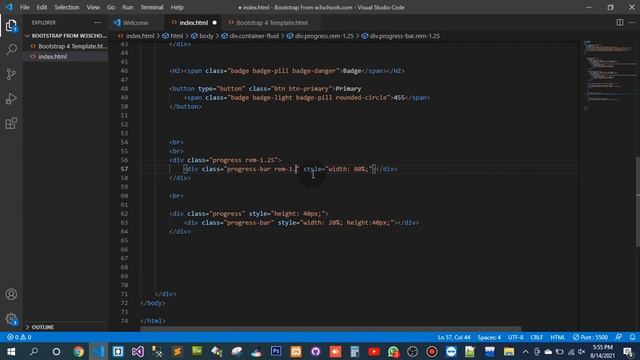Screen dimensions: 640x360
Task: Click the feedback icon in status bar
Action: coord(619,337)
